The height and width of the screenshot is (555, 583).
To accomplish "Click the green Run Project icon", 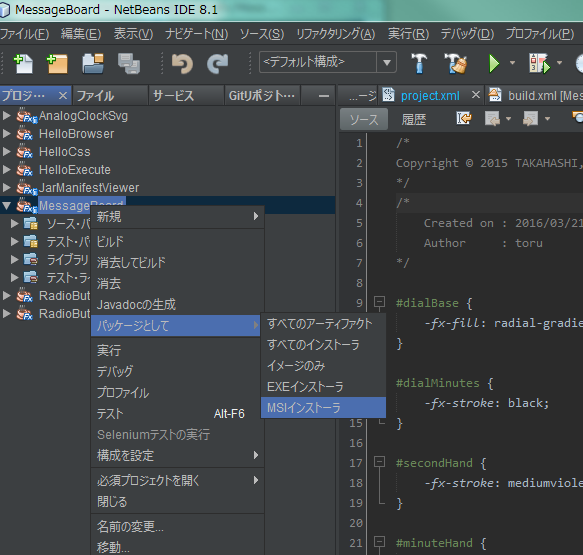I will [x=494, y=63].
